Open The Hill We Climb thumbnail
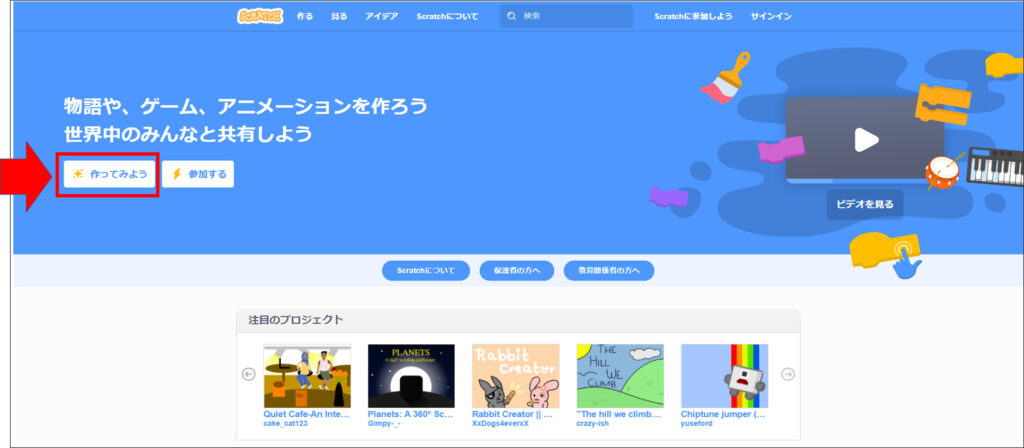1024x448 pixels. (620, 376)
